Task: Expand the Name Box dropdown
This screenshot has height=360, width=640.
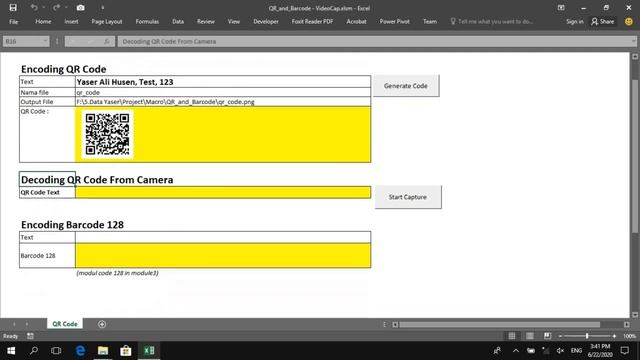Action: tap(45, 41)
